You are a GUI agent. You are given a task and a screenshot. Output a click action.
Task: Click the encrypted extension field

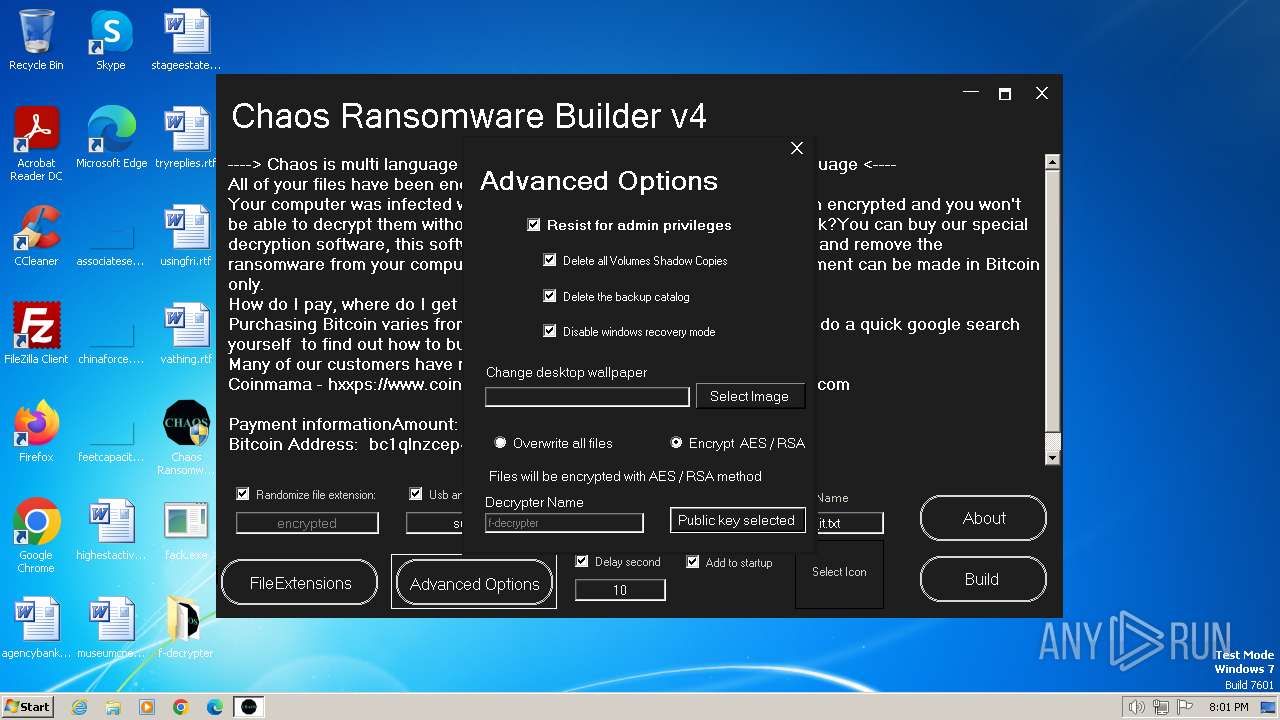(307, 523)
